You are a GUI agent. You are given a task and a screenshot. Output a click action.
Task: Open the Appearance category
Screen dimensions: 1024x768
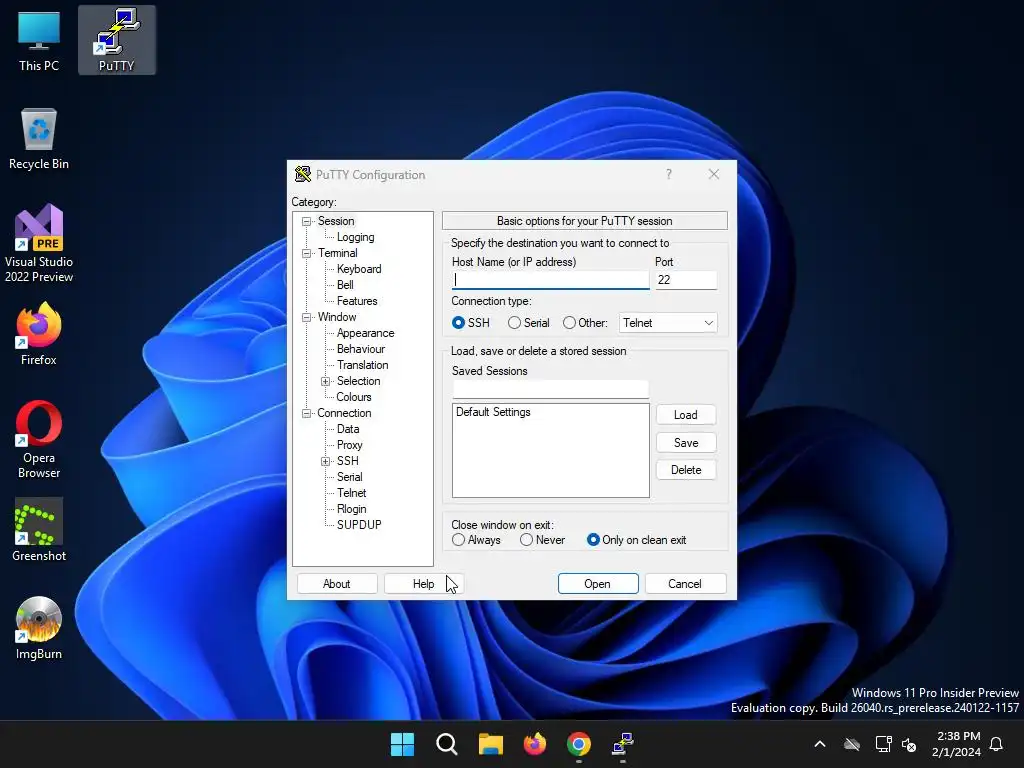pyautogui.click(x=365, y=333)
